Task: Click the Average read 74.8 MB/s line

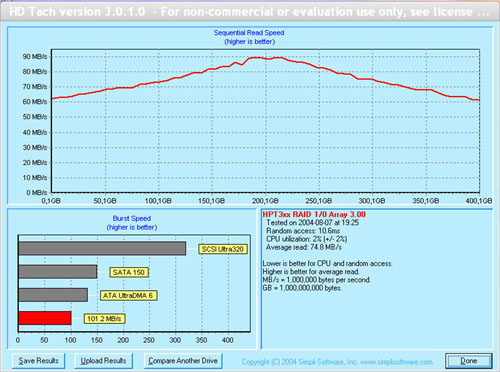Action: (x=304, y=247)
